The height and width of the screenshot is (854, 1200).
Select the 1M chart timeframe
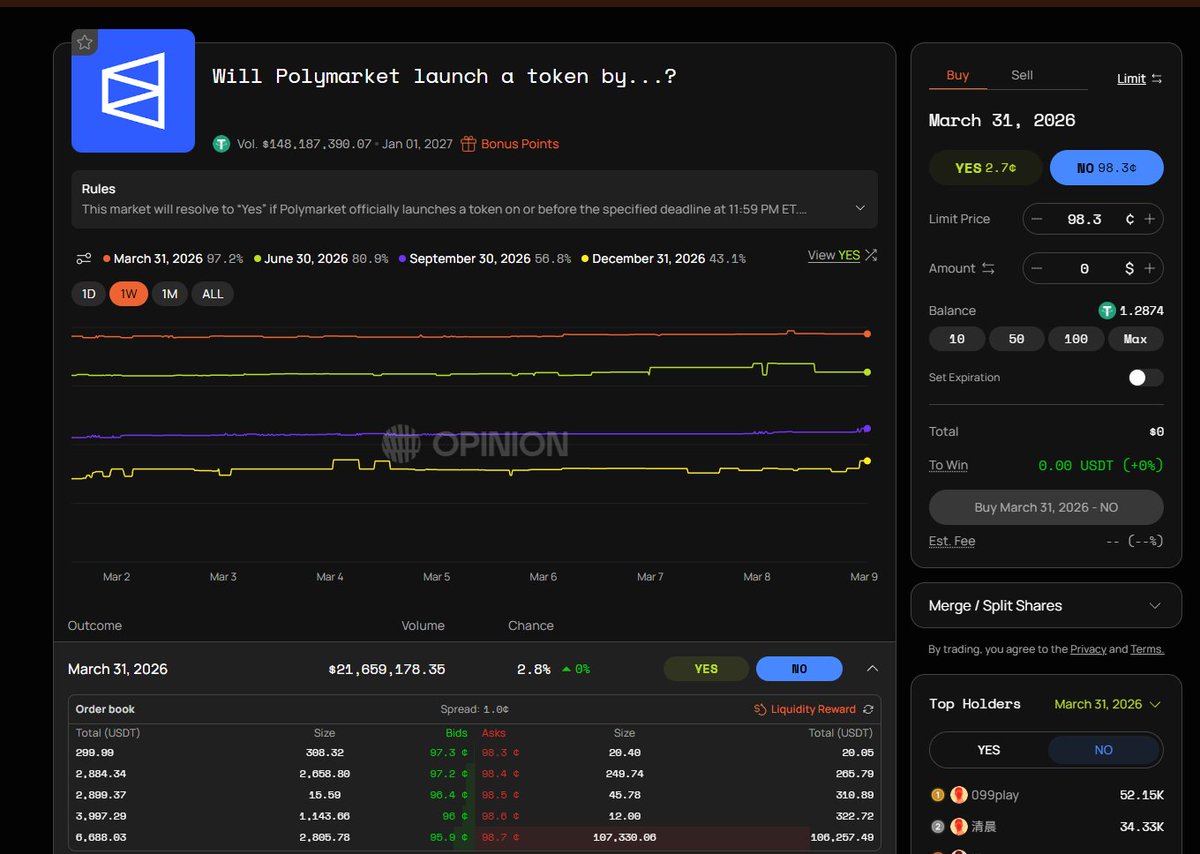click(x=169, y=294)
